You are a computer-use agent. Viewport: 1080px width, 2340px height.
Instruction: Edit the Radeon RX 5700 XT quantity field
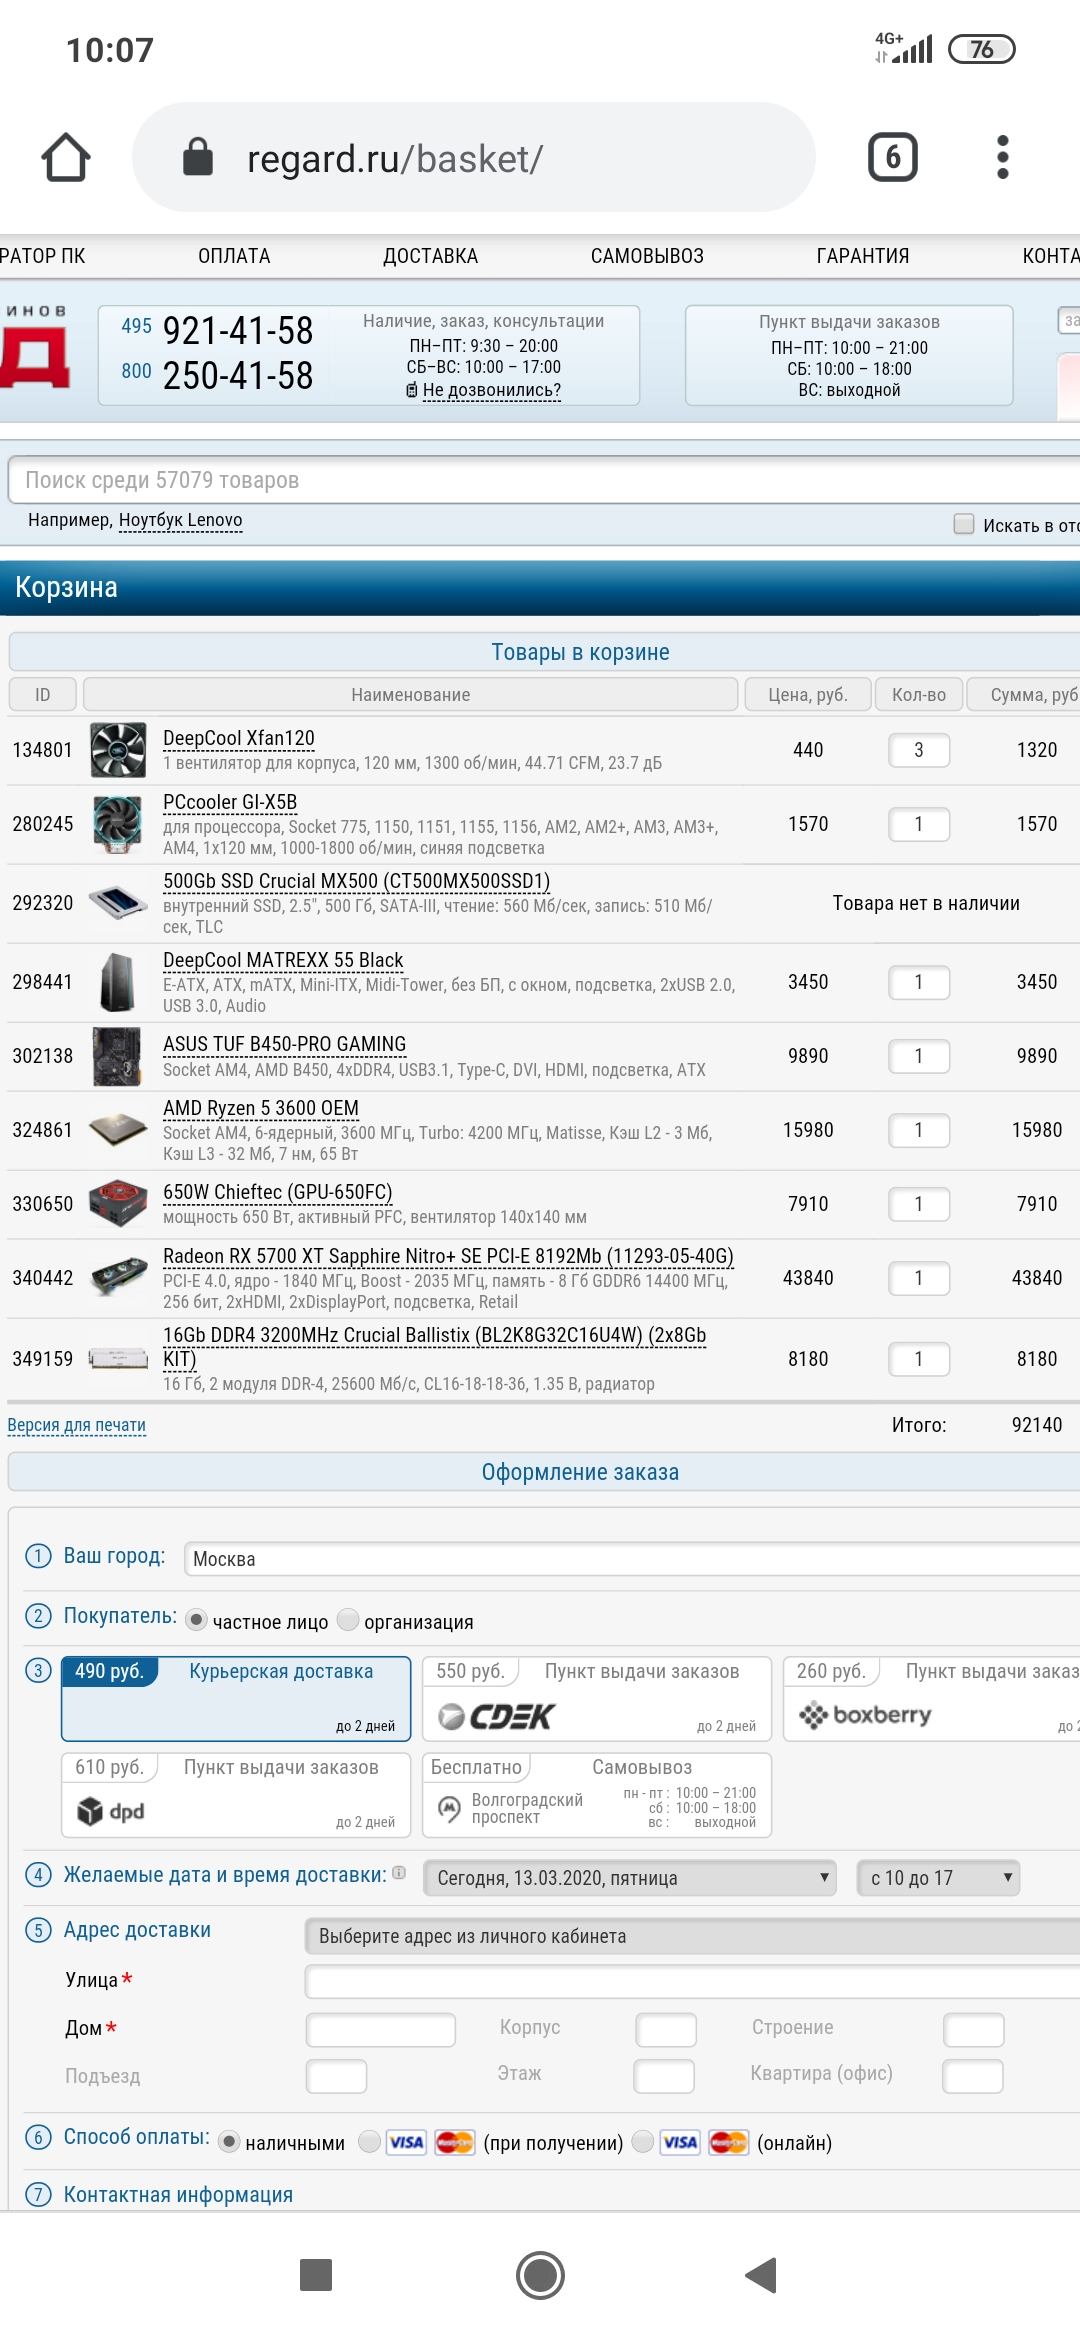[919, 1278]
